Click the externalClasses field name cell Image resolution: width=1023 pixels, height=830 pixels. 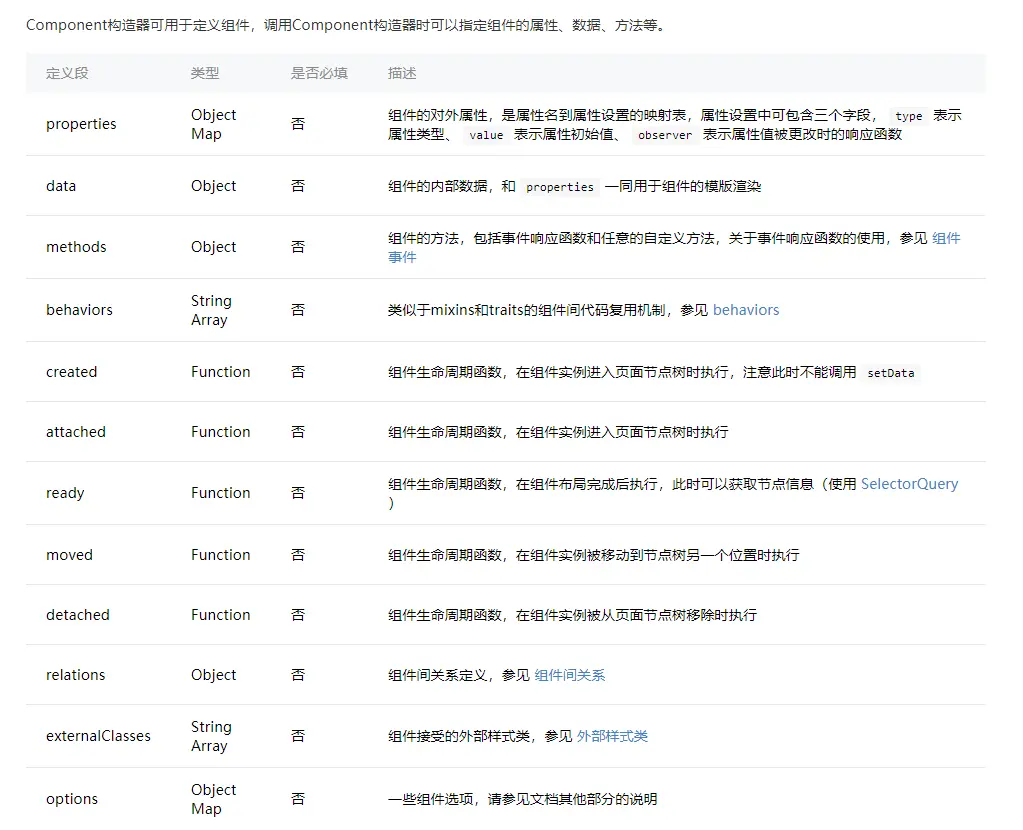98,736
